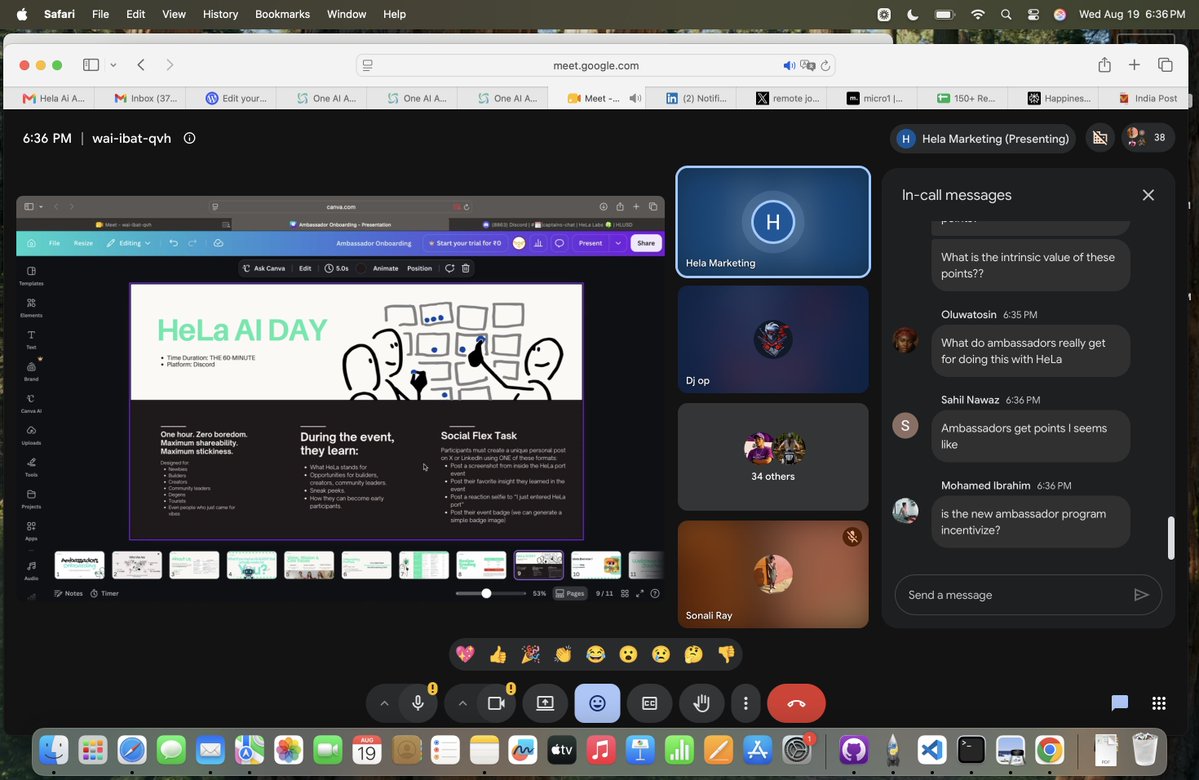Click the send message arrow

pos(1141,595)
